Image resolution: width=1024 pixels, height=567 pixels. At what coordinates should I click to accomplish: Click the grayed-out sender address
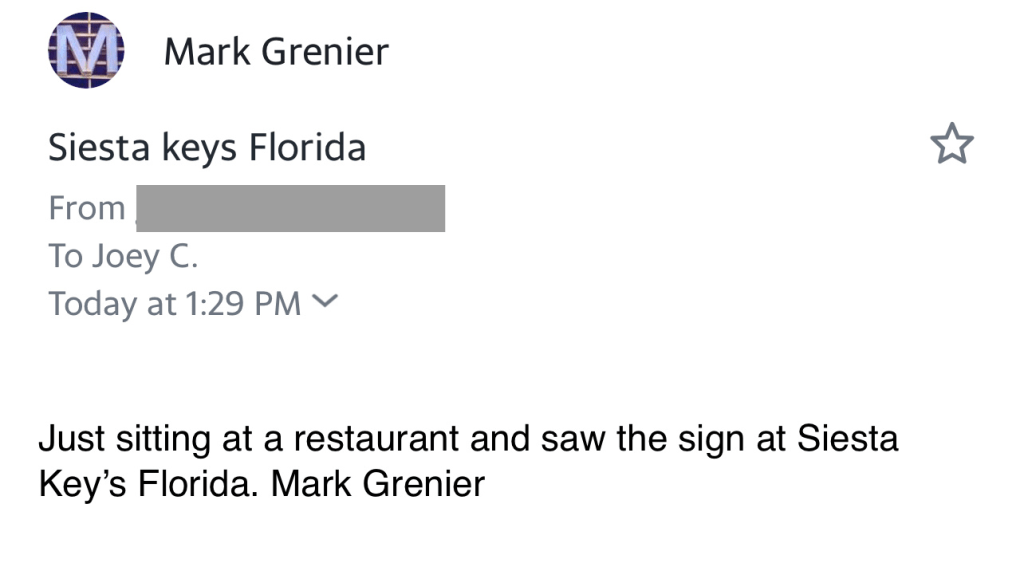[x=290, y=209]
